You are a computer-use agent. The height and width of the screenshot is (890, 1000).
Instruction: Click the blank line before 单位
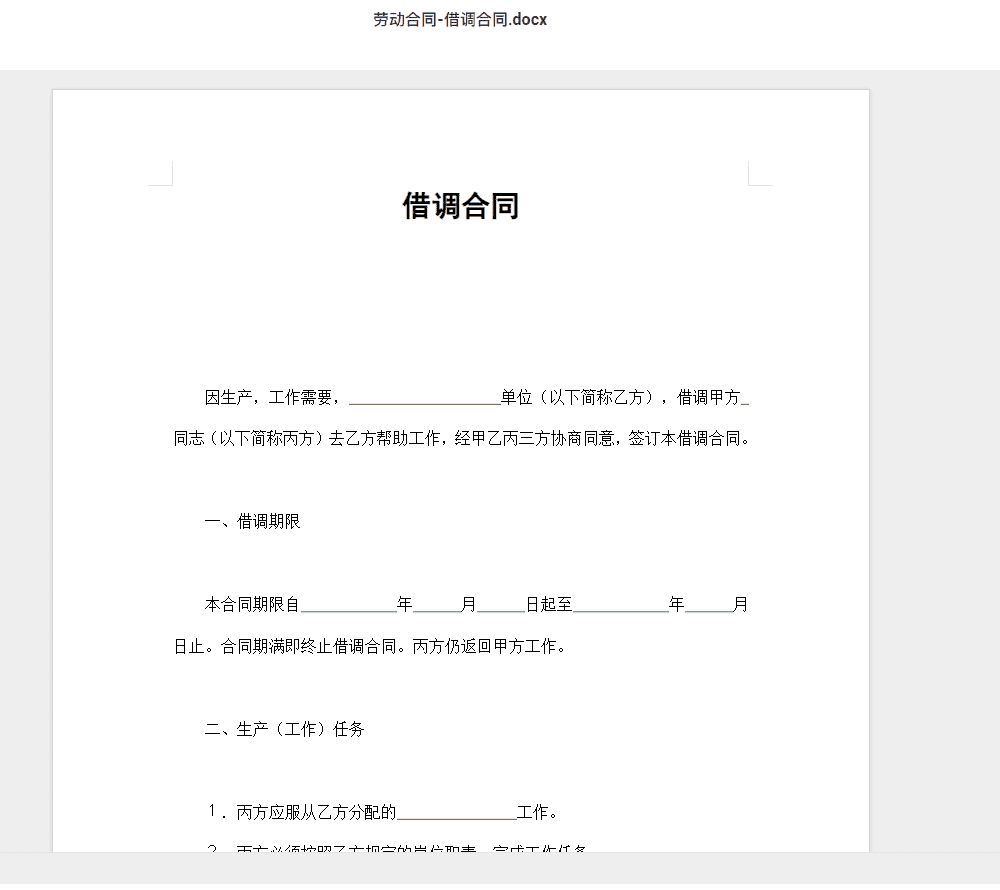tap(425, 399)
